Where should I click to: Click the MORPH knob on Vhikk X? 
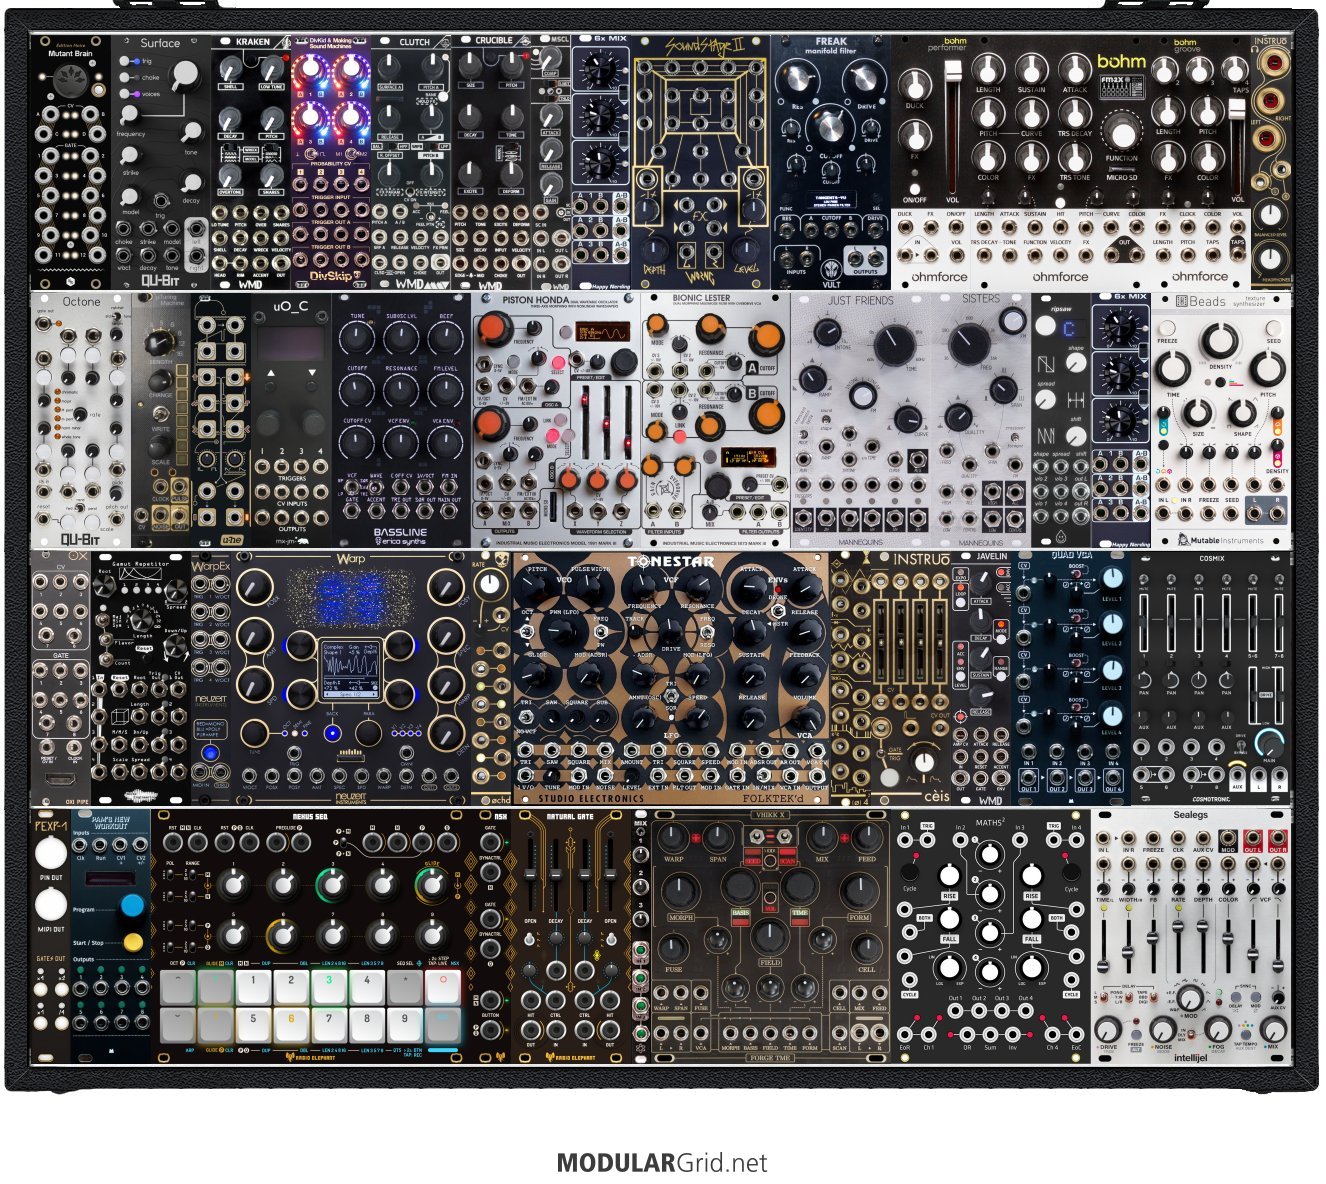click(x=680, y=892)
